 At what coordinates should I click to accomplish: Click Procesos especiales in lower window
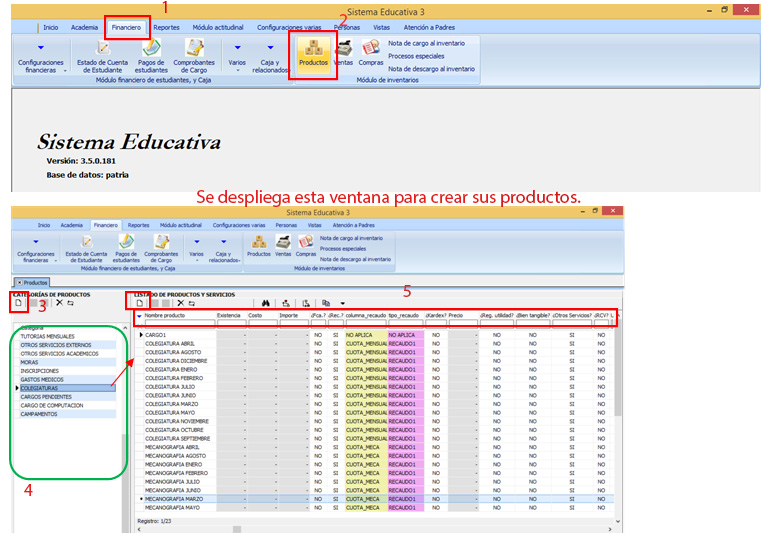[343, 248]
